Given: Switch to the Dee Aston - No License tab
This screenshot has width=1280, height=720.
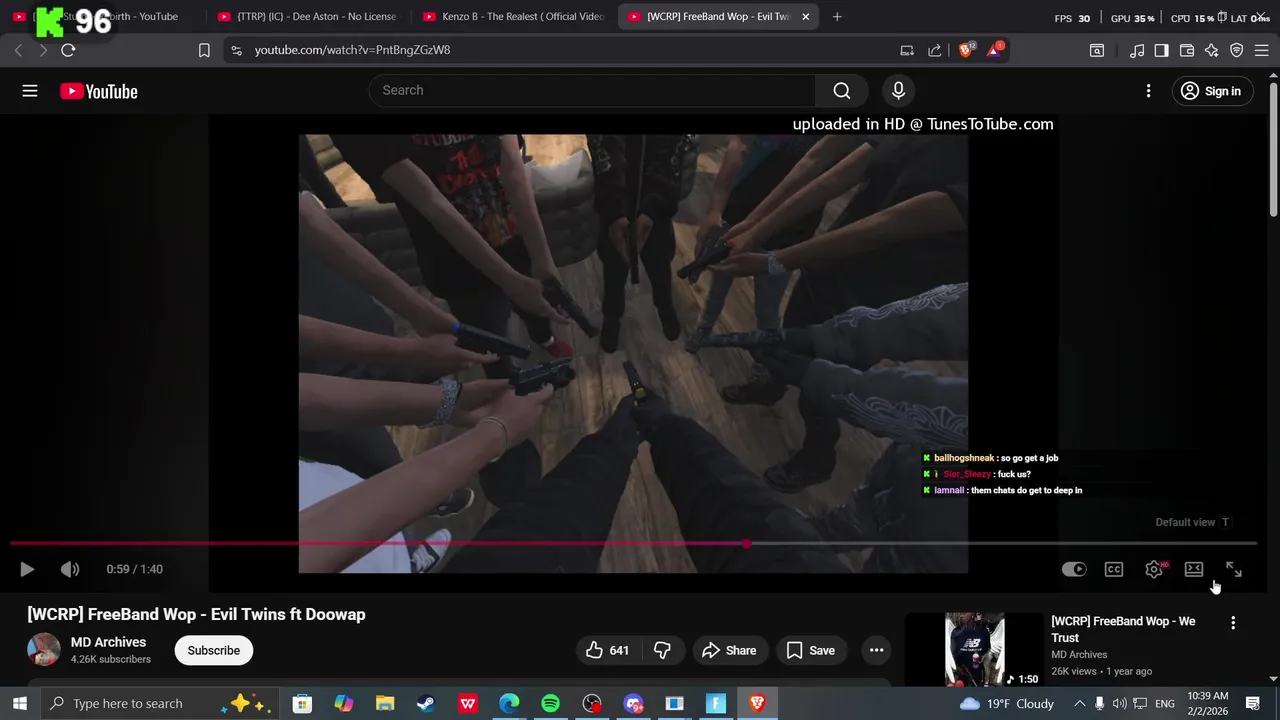Looking at the screenshot, I should pyautogui.click(x=308, y=16).
